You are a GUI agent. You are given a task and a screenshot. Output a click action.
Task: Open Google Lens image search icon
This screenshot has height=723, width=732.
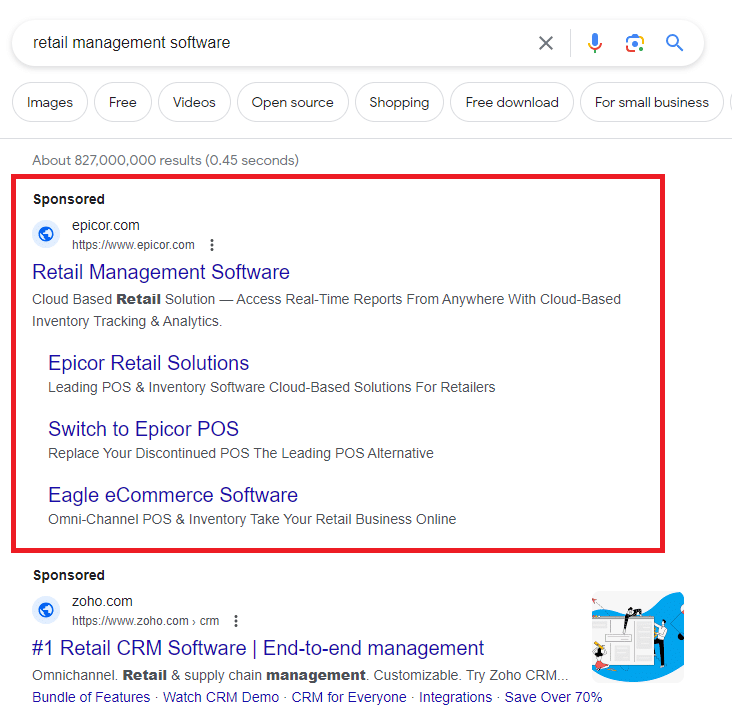click(634, 43)
